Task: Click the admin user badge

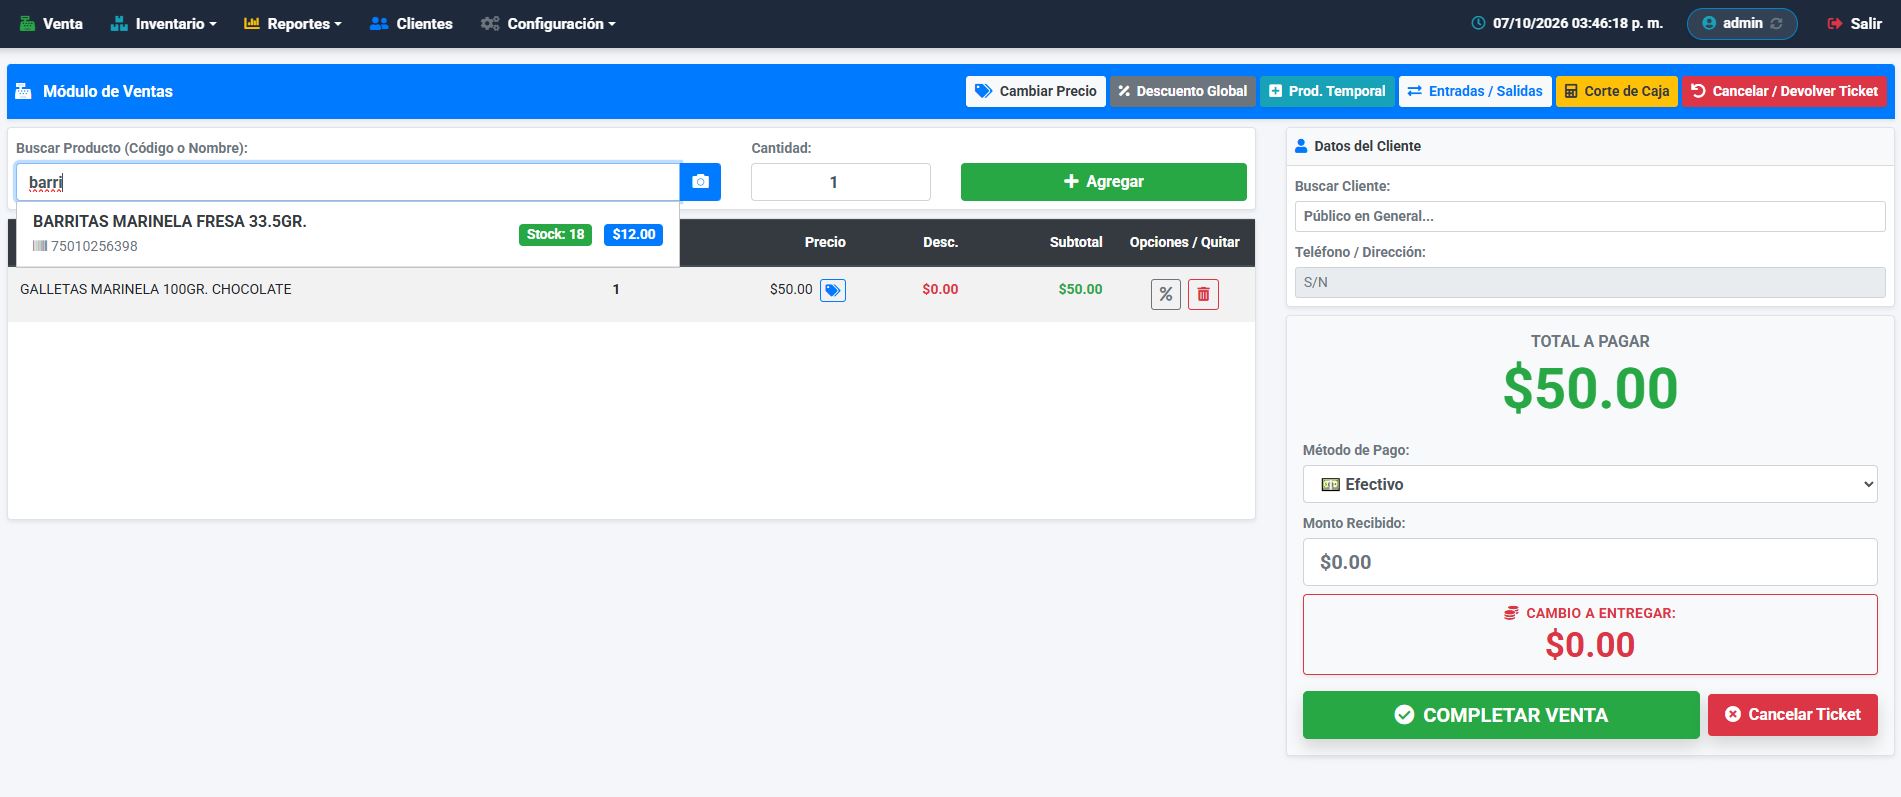Action: tap(1742, 24)
